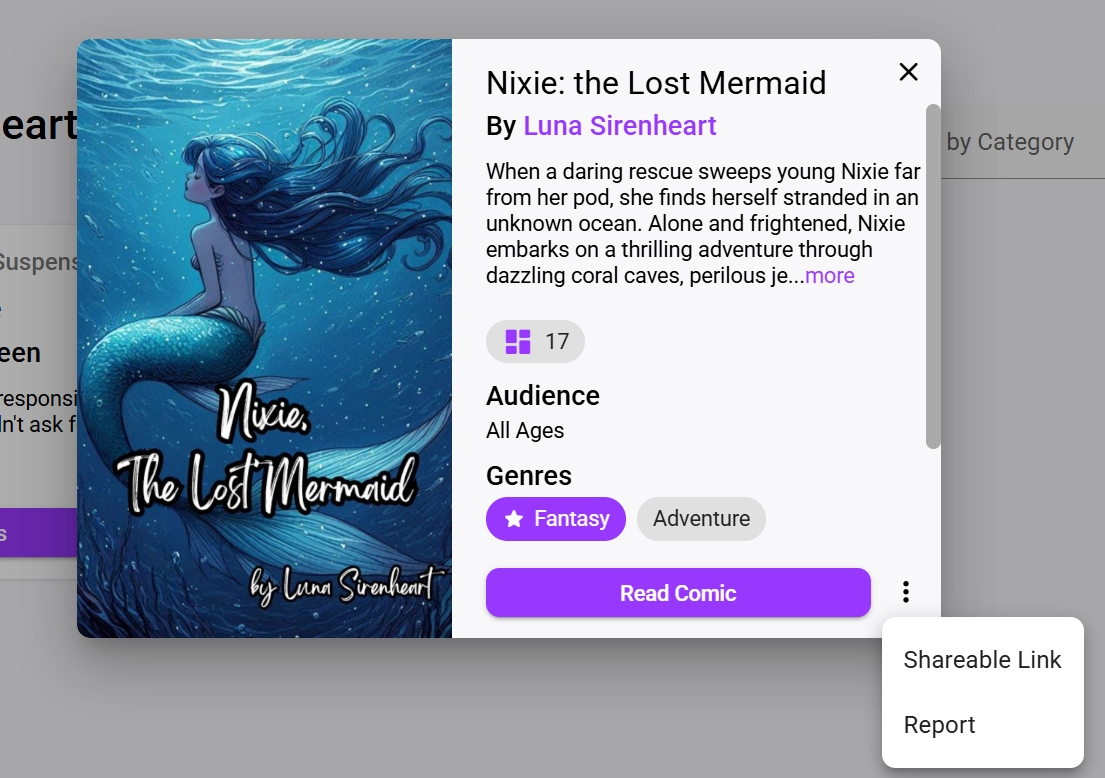The height and width of the screenshot is (778, 1105).
Task: Select the Adventure genre chip
Action: click(x=701, y=519)
